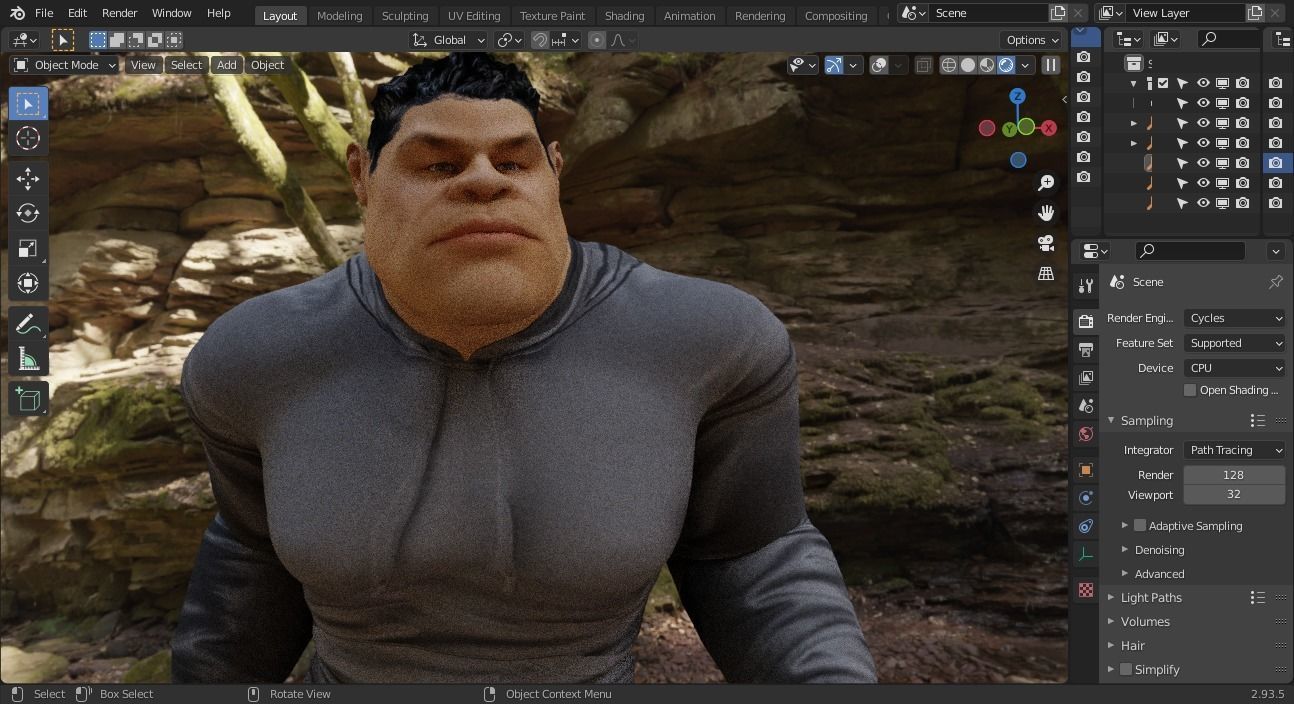Image resolution: width=1294 pixels, height=704 pixels.
Task: Click the pan view hand icon
Action: (x=1046, y=213)
